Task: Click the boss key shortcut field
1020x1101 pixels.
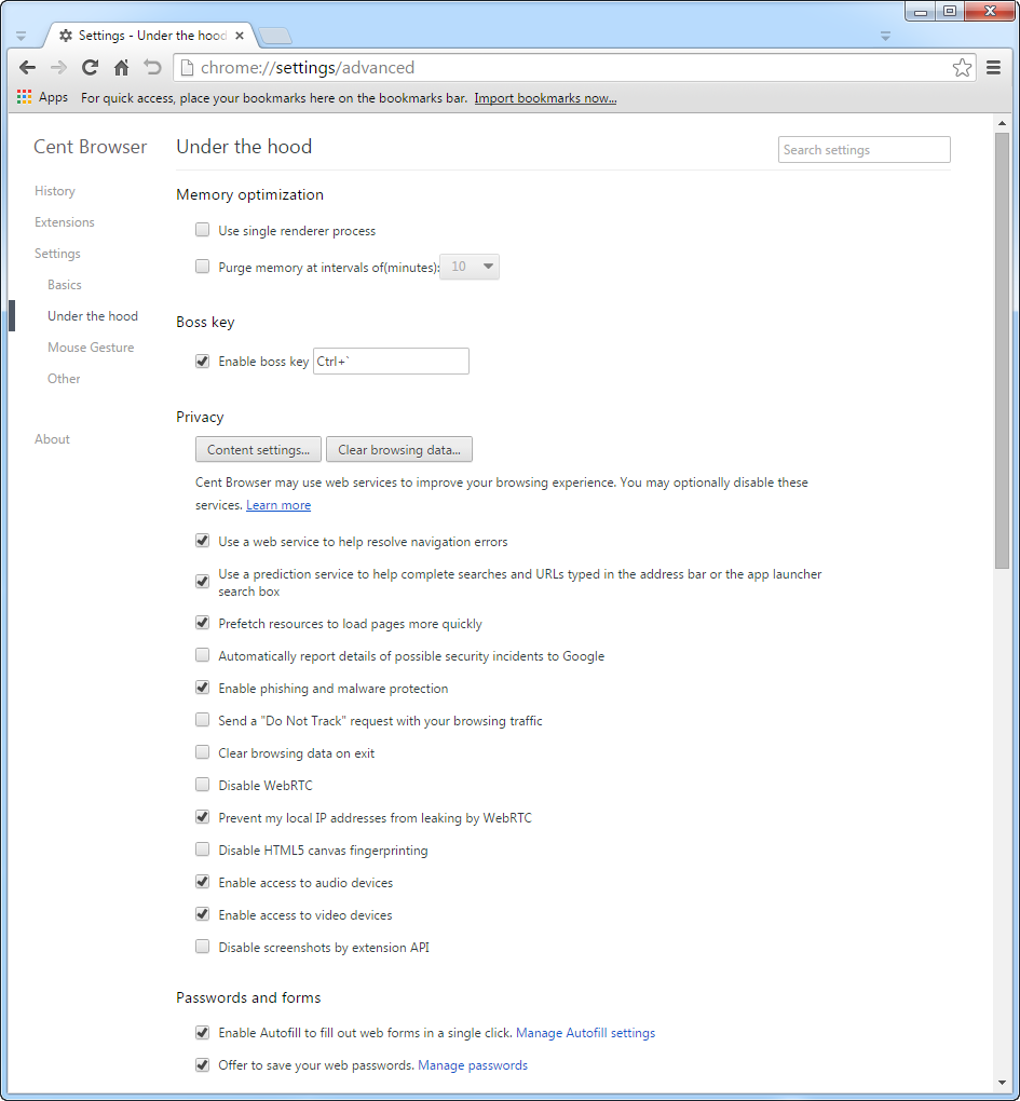Action: [391, 361]
